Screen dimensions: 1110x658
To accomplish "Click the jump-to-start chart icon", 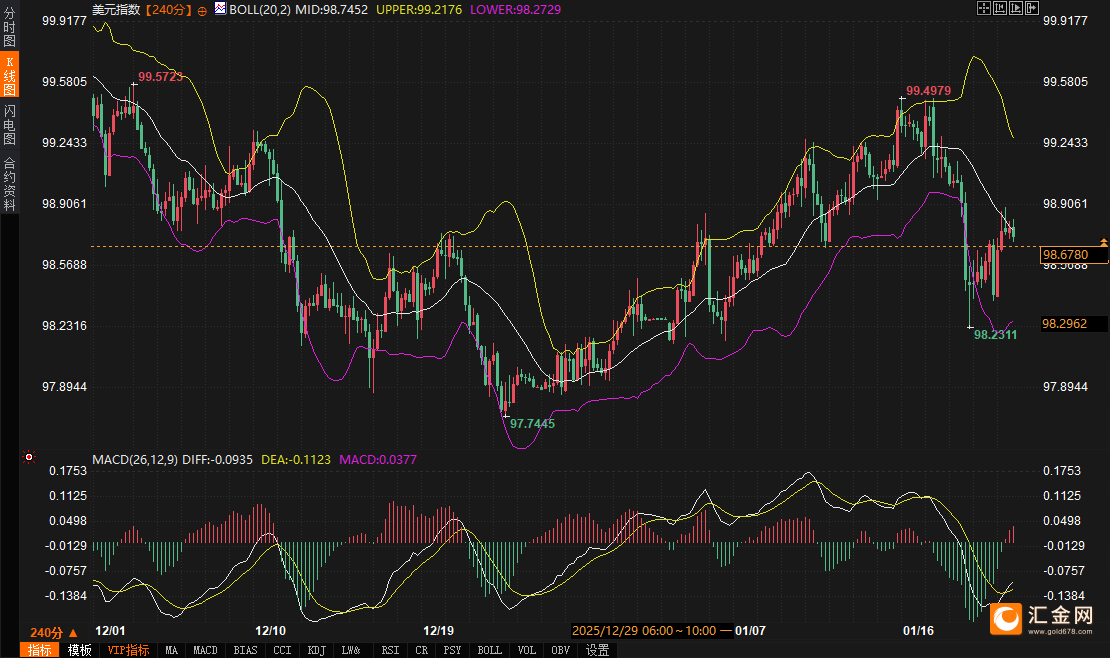I will [x=999, y=8].
